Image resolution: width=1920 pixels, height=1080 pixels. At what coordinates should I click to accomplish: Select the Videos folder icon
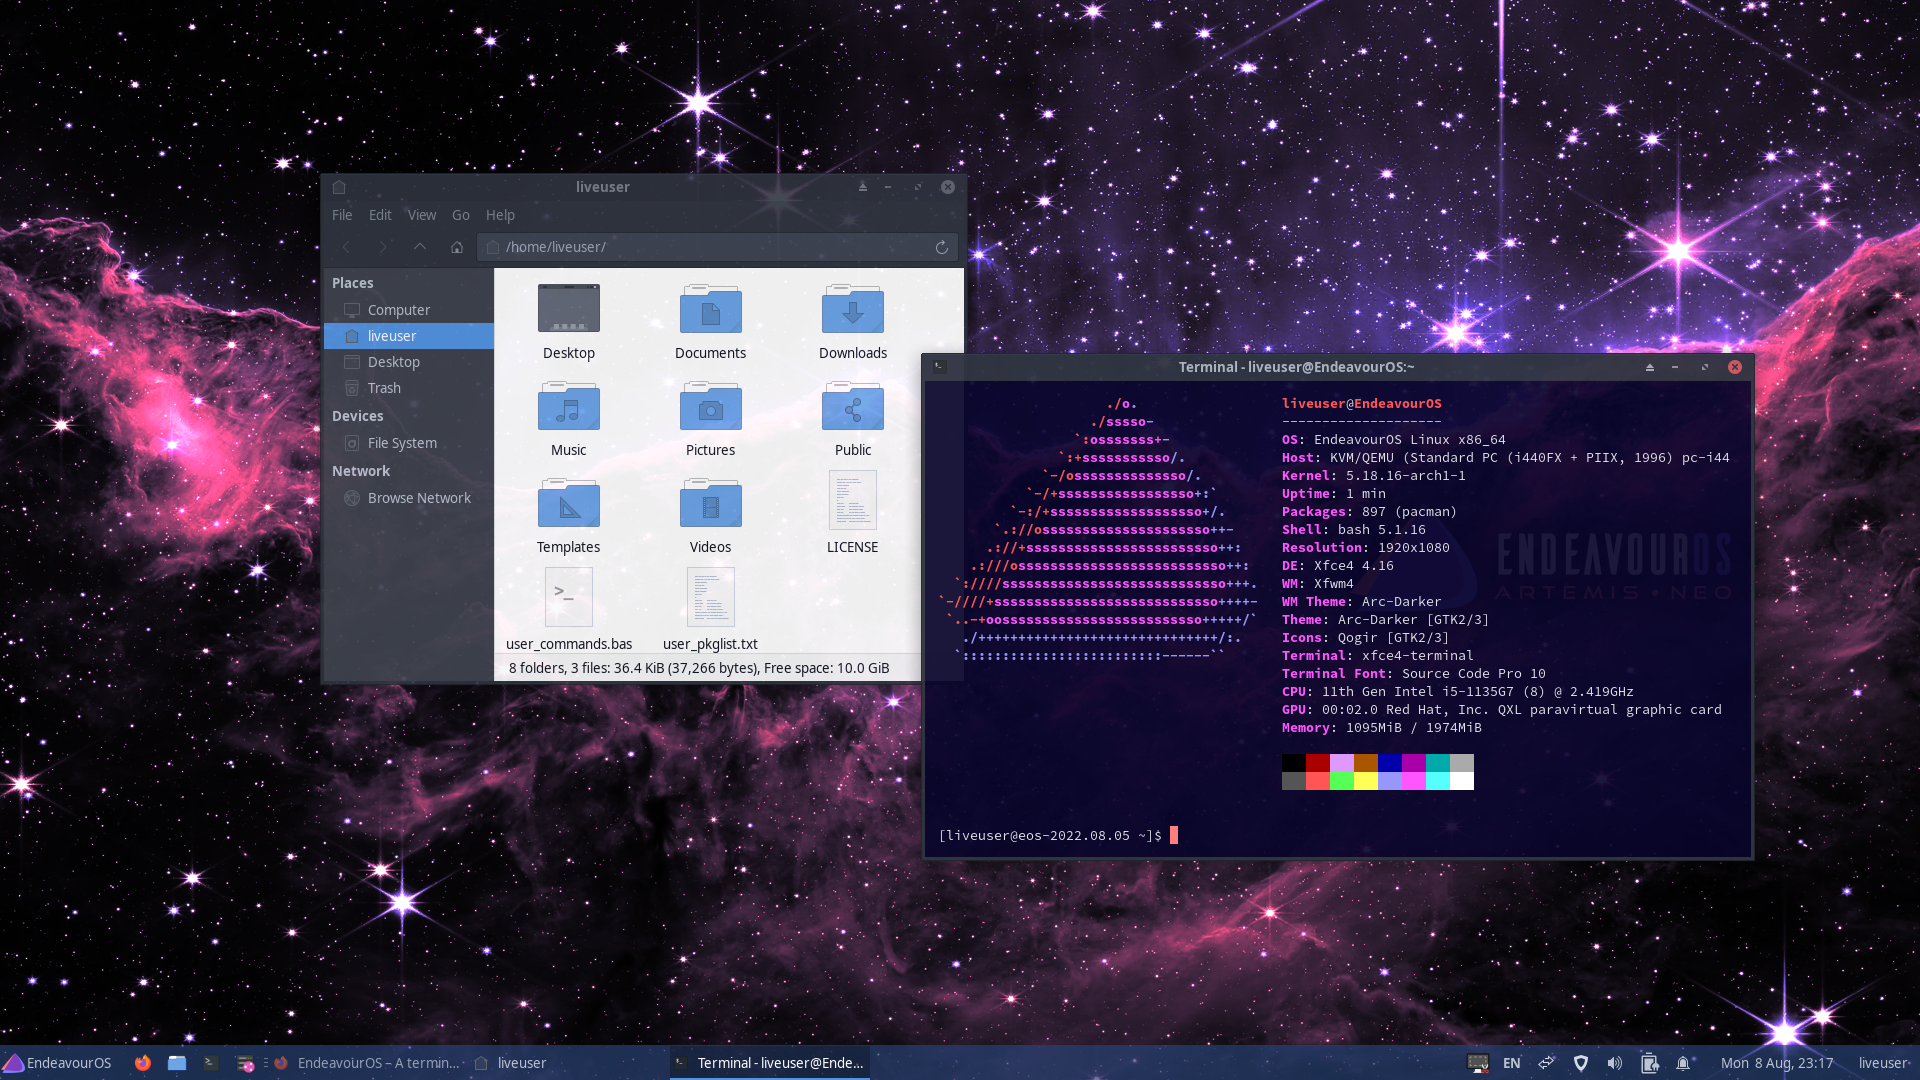click(711, 503)
